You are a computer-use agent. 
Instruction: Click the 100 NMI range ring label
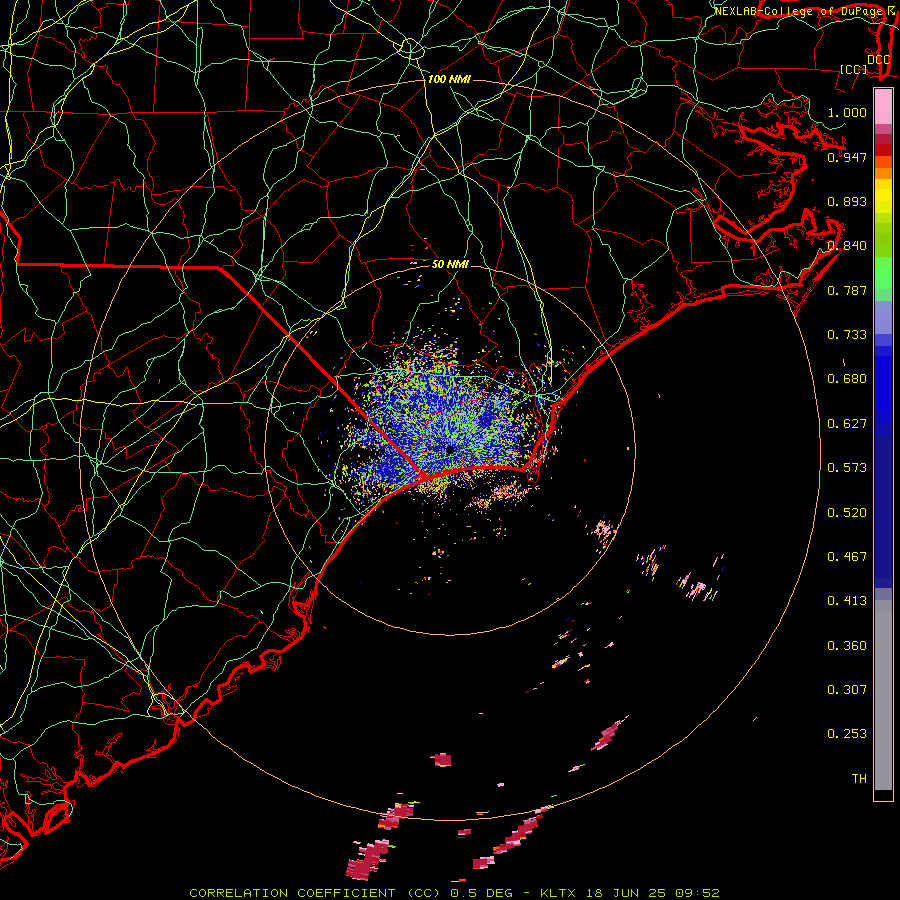tap(449, 79)
